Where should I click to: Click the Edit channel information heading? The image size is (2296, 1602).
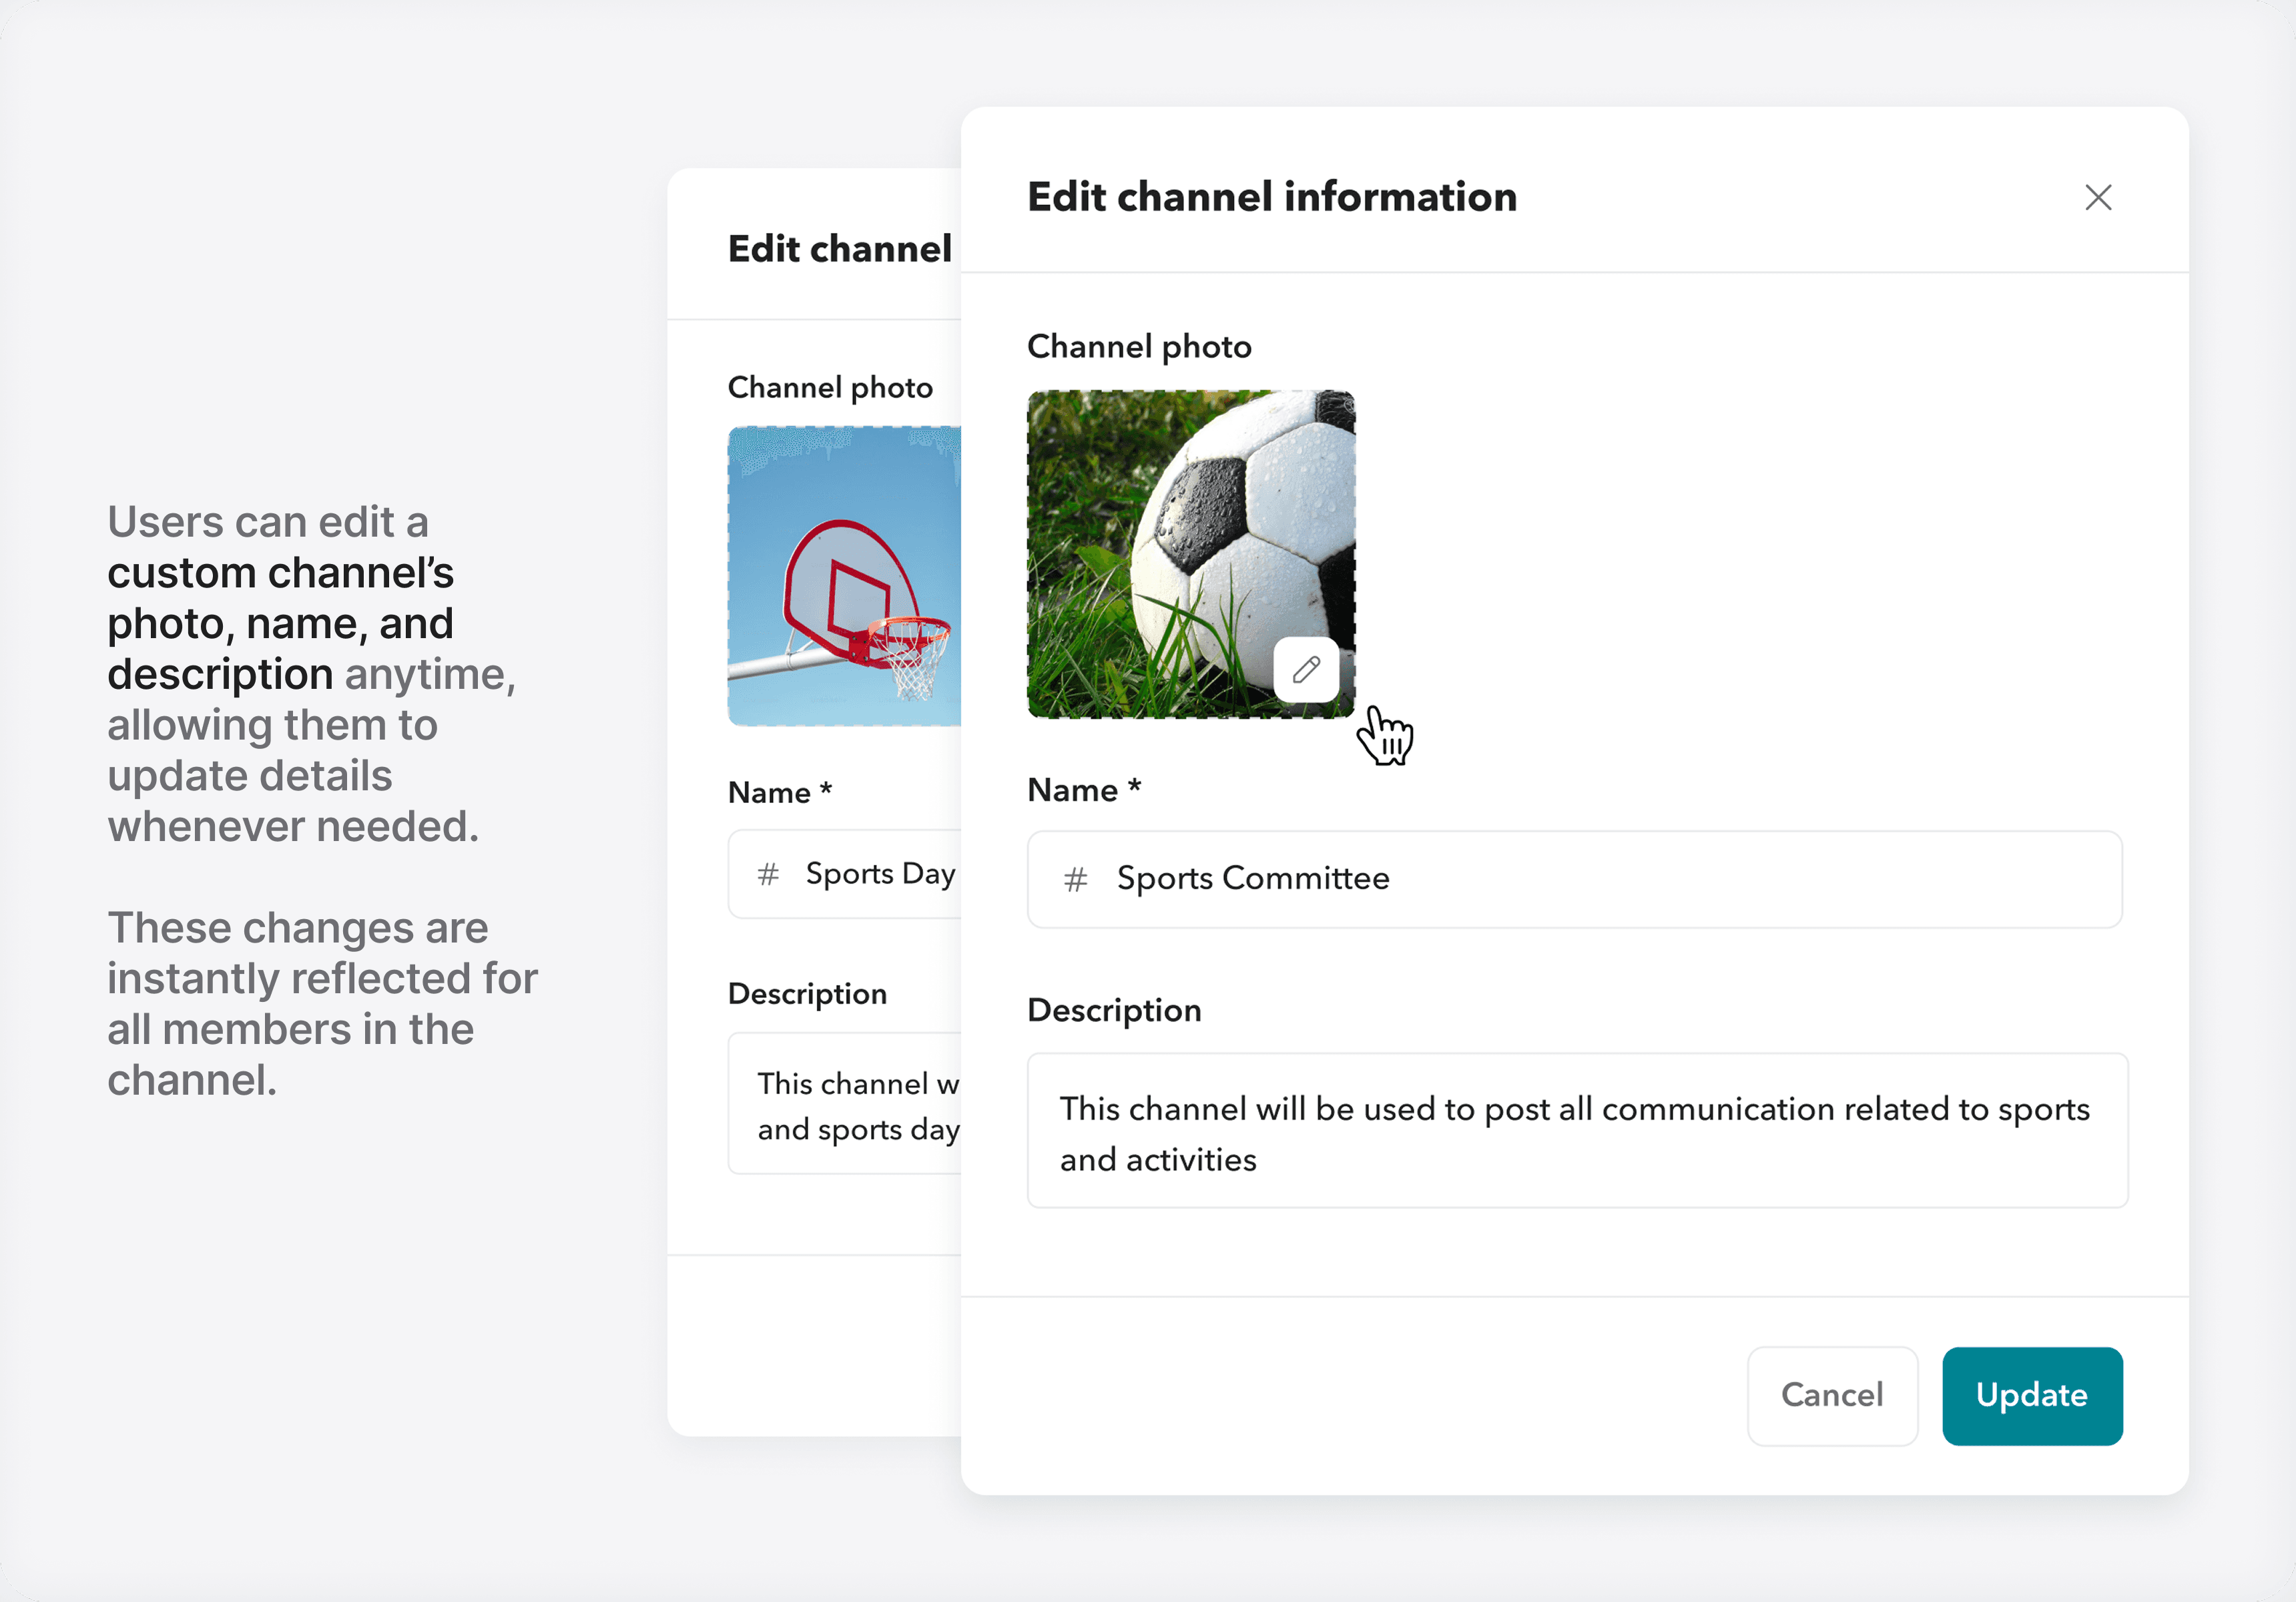coord(1271,197)
